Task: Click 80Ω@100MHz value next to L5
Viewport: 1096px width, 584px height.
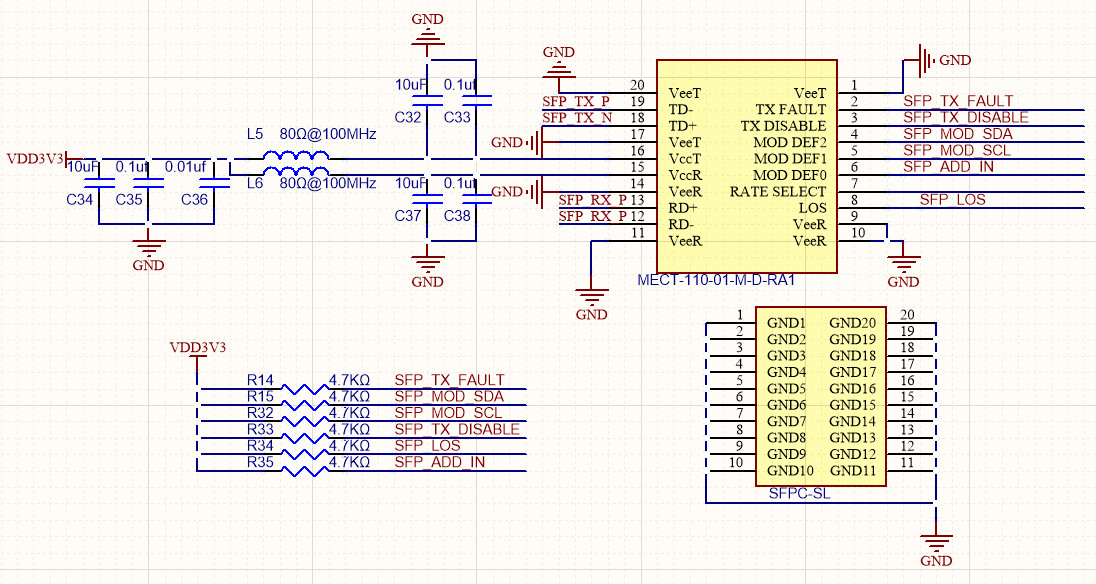Action: coord(328,134)
